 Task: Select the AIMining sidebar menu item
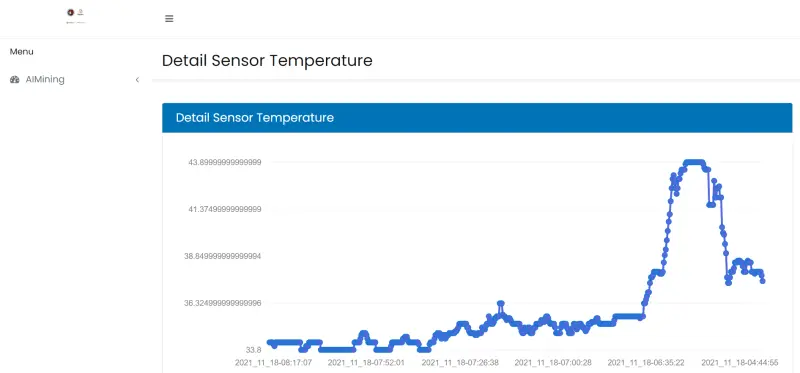76,80
